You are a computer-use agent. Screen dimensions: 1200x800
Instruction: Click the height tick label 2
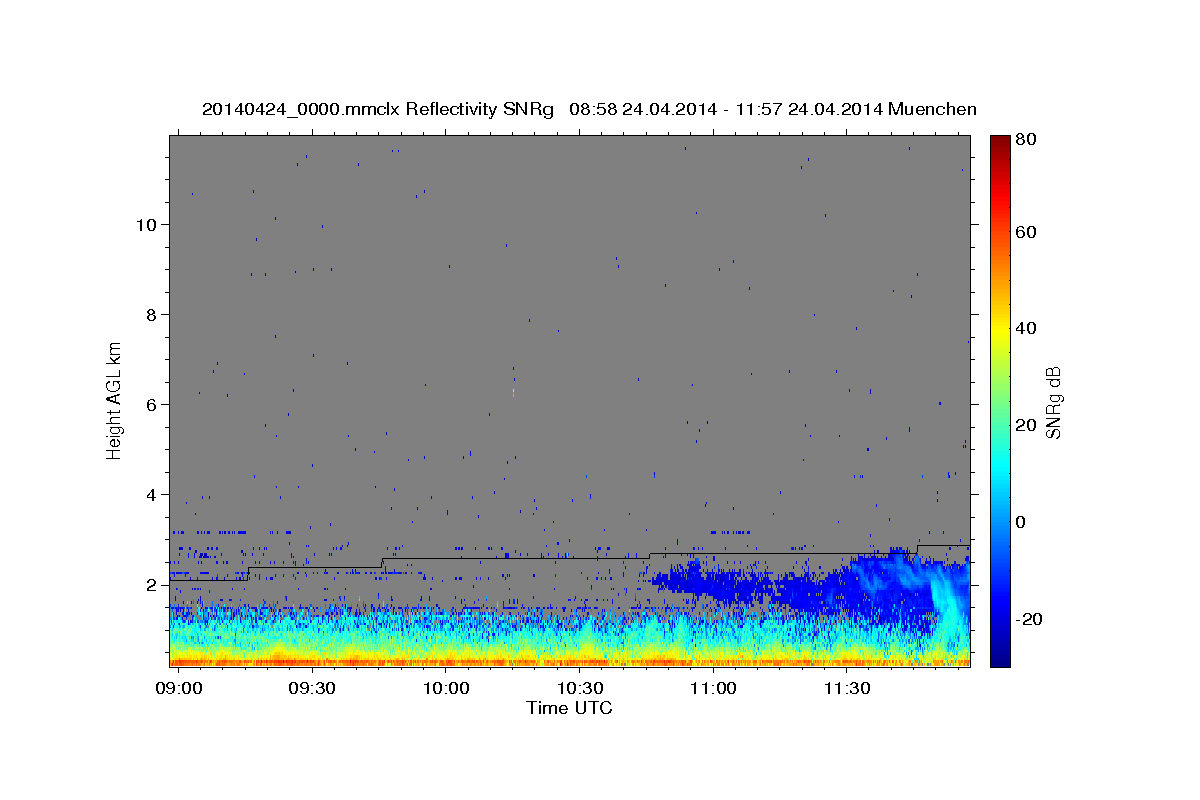click(151, 585)
